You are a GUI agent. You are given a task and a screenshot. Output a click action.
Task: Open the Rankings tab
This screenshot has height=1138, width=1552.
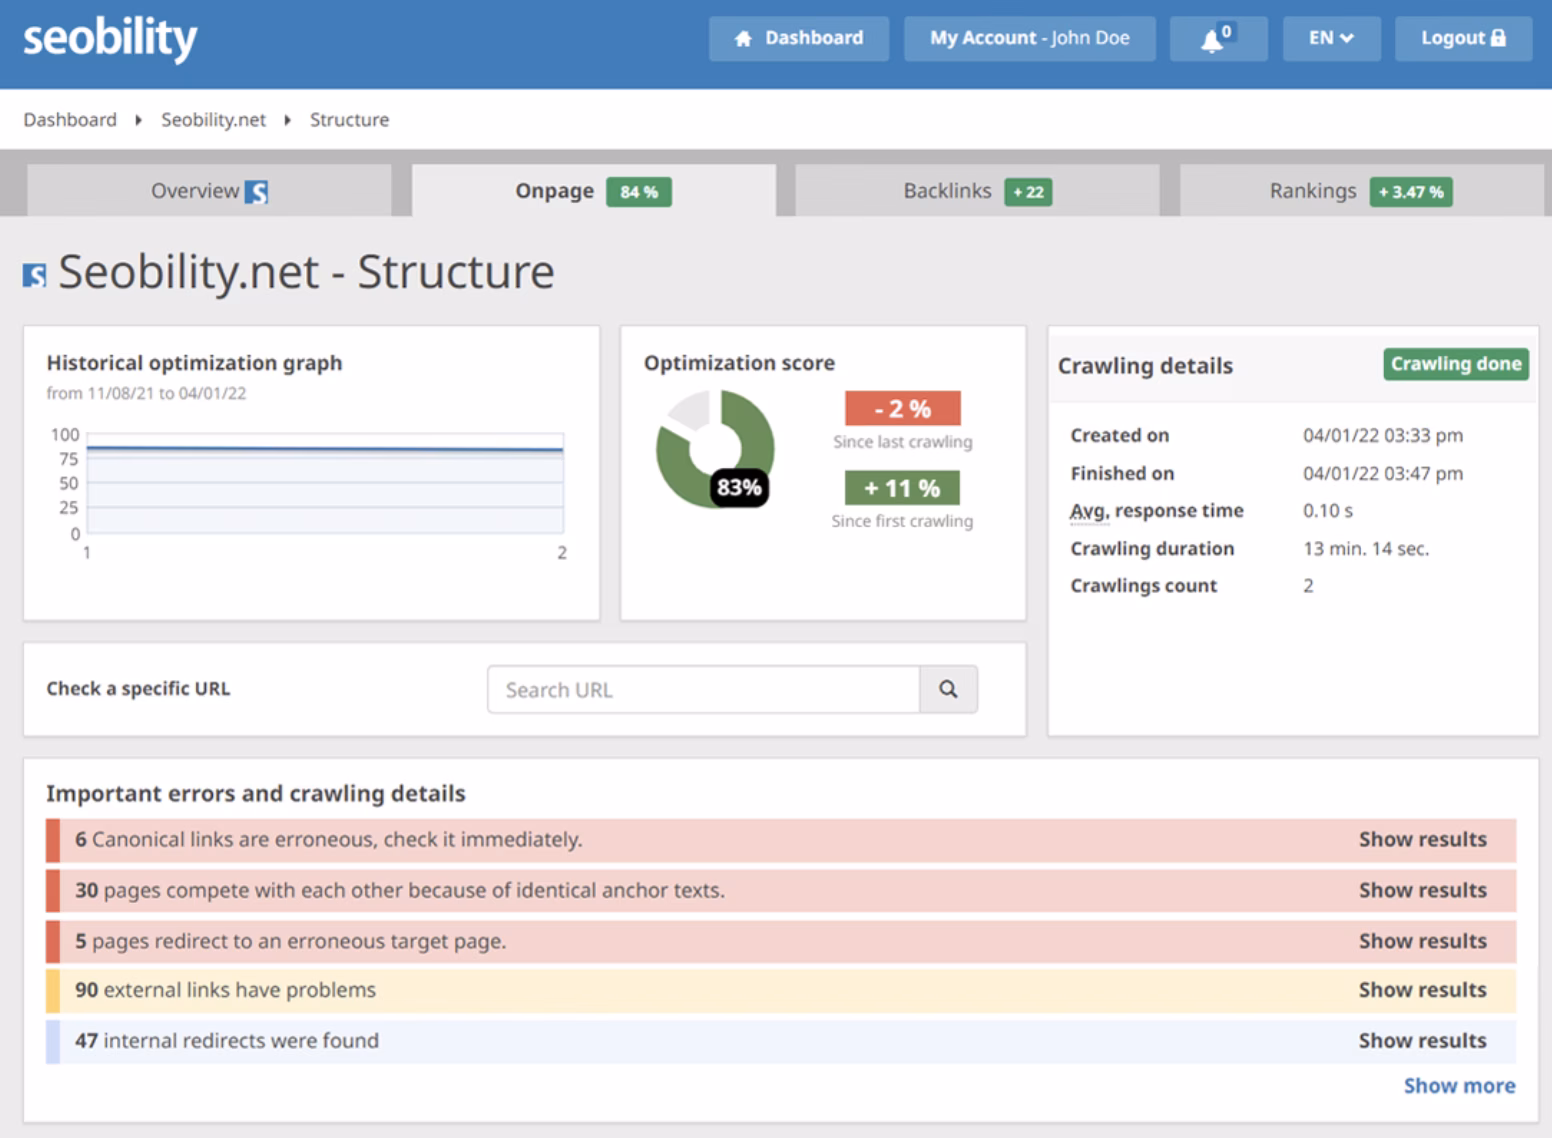point(1360,191)
